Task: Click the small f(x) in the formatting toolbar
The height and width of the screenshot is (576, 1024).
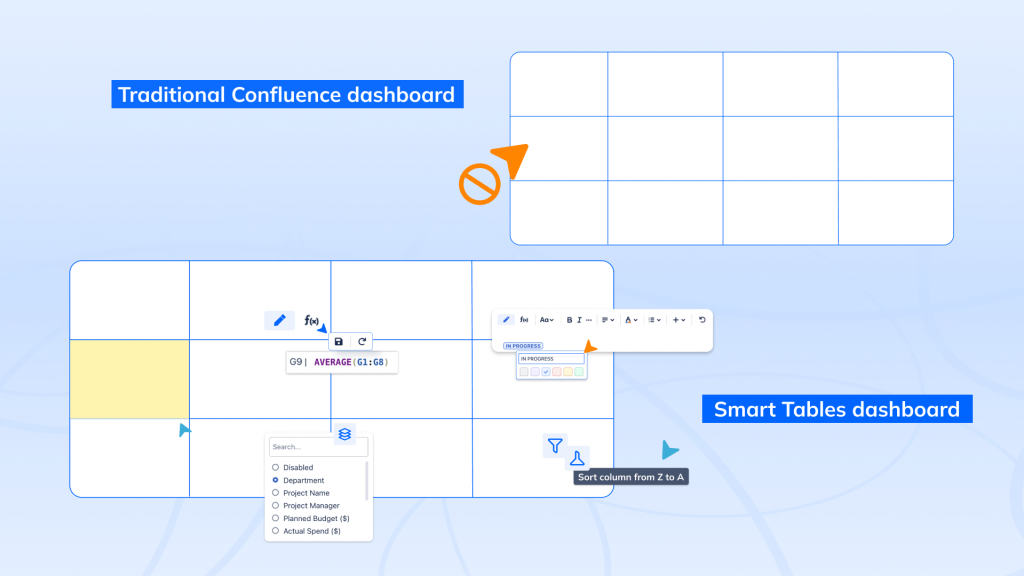Action: tap(524, 320)
